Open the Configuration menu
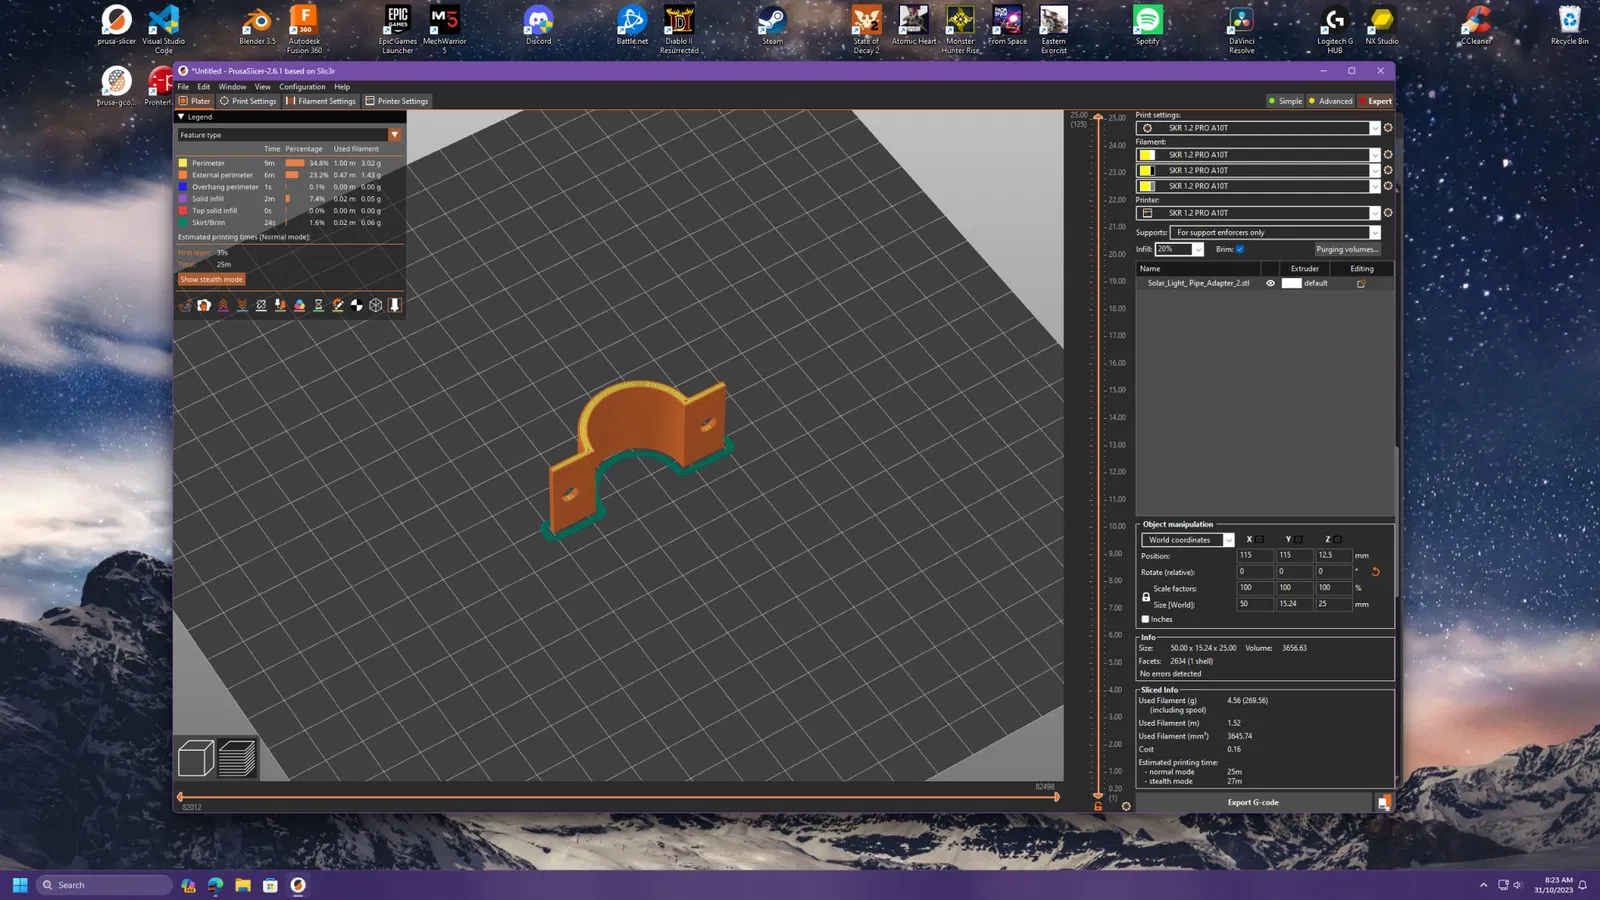 302,87
